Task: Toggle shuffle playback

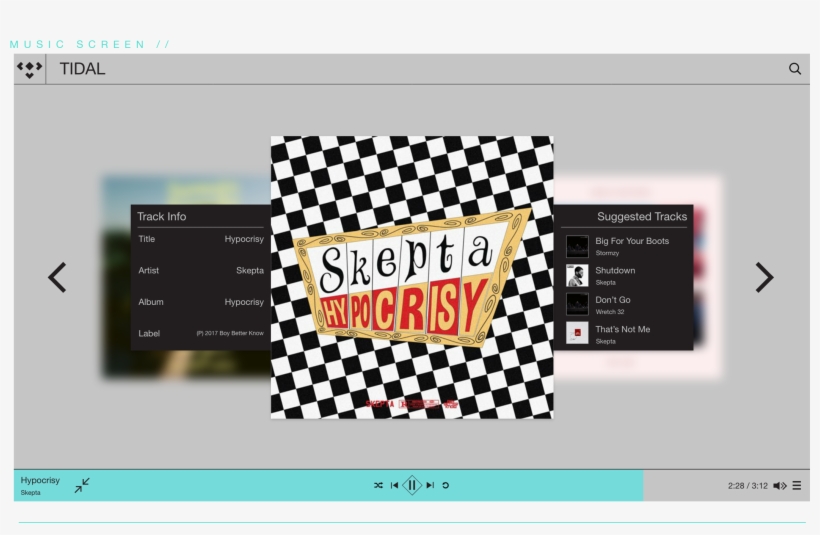Action: click(378, 485)
